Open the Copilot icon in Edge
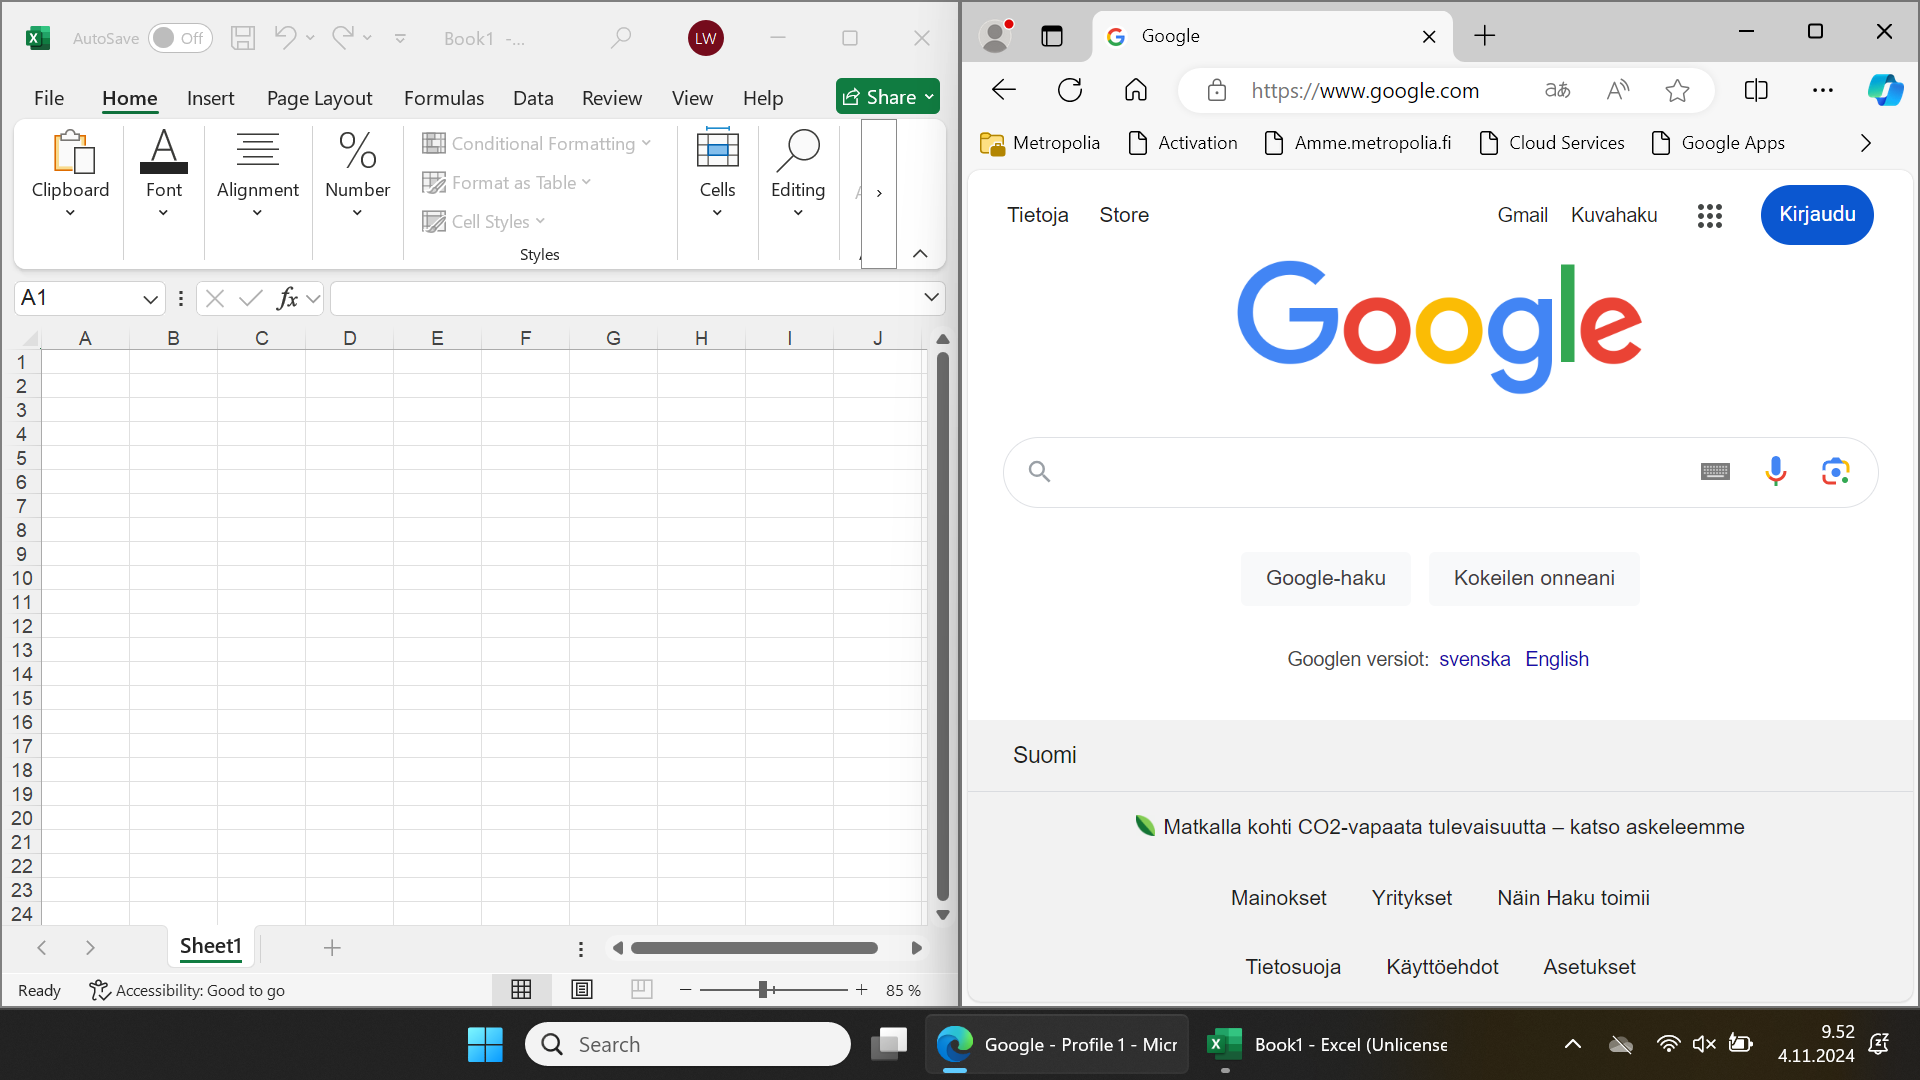The width and height of the screenshot is (1920, 1080). point(1885,90)
